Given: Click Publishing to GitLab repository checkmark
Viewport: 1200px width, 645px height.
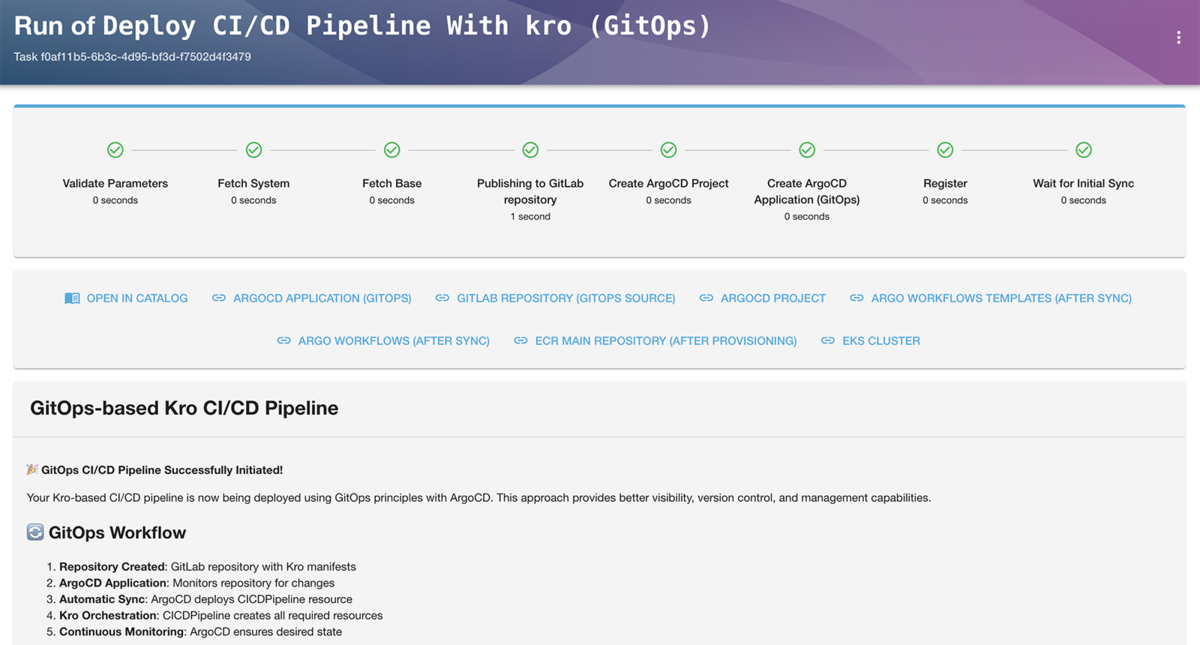Looking at the screenshot, I should coord(530,150).
